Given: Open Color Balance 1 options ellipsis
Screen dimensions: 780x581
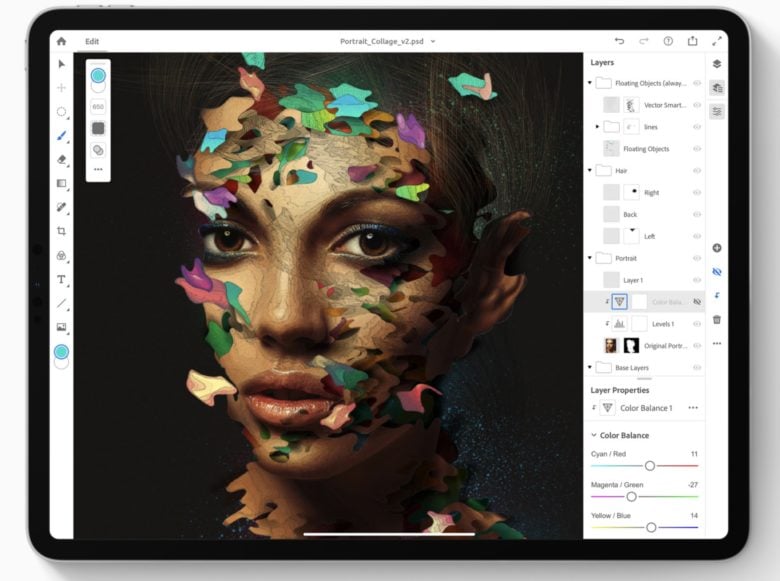Looking at the screenshot, I should [693, 408].
